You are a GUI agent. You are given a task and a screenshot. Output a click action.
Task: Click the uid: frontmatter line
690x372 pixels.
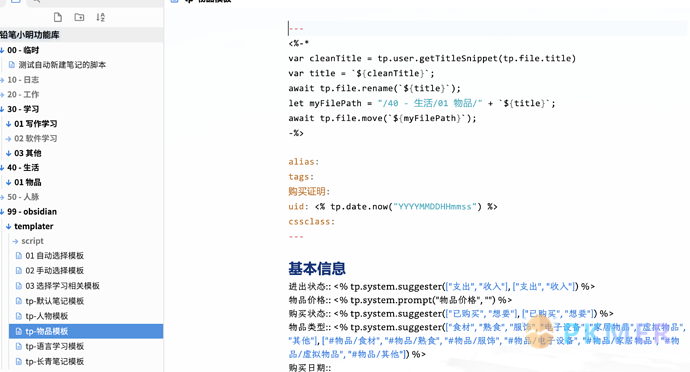click(x=393, y=206)
